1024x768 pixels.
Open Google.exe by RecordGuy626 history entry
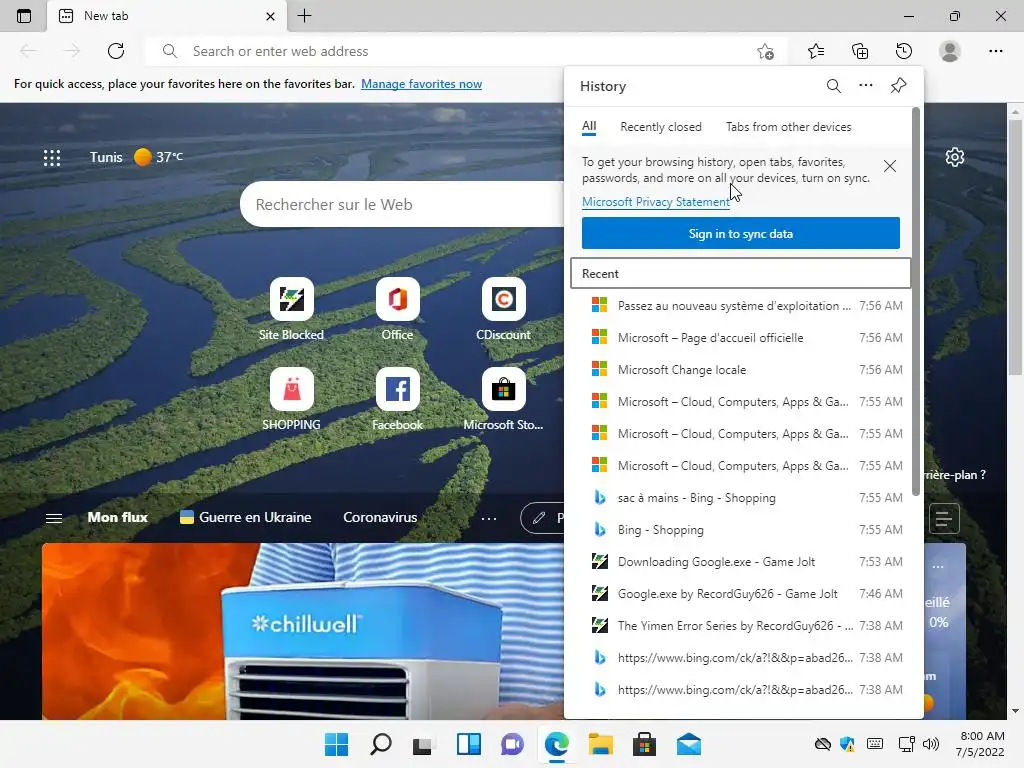741,594
